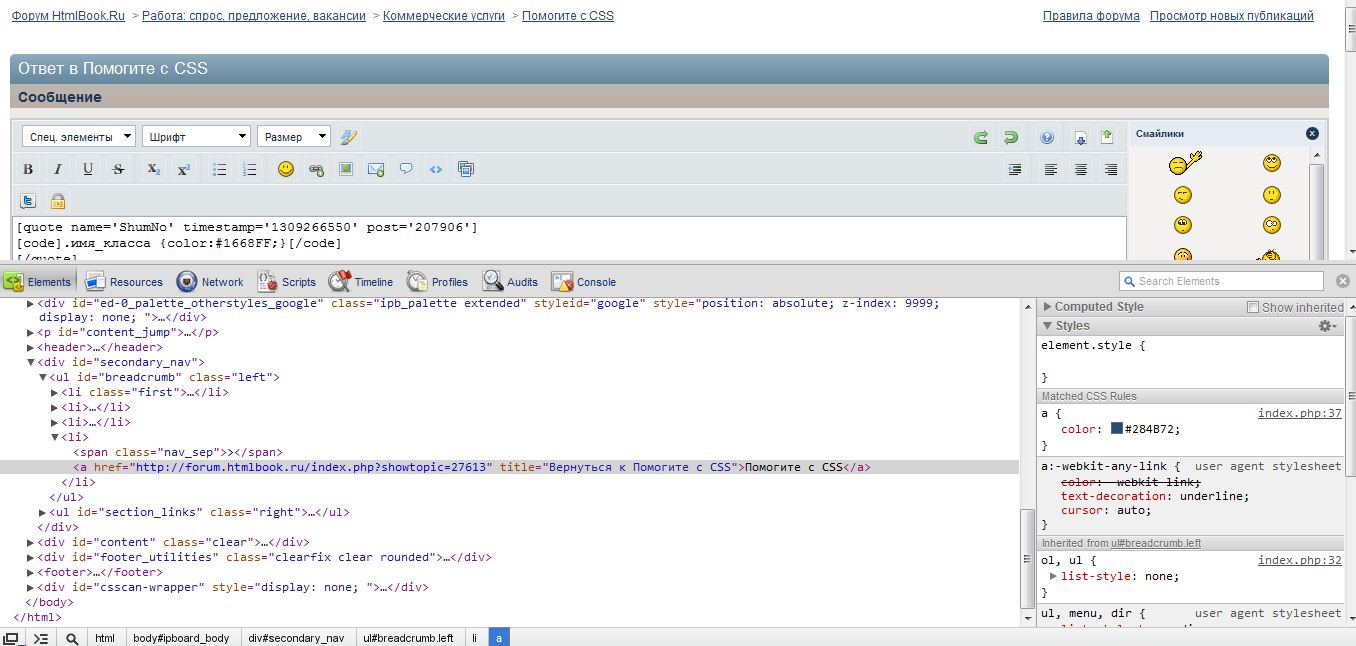Switch to the Network tab in DevTools
The image size is (1356, 646).
pyautogui.click(x=210, y=282)
